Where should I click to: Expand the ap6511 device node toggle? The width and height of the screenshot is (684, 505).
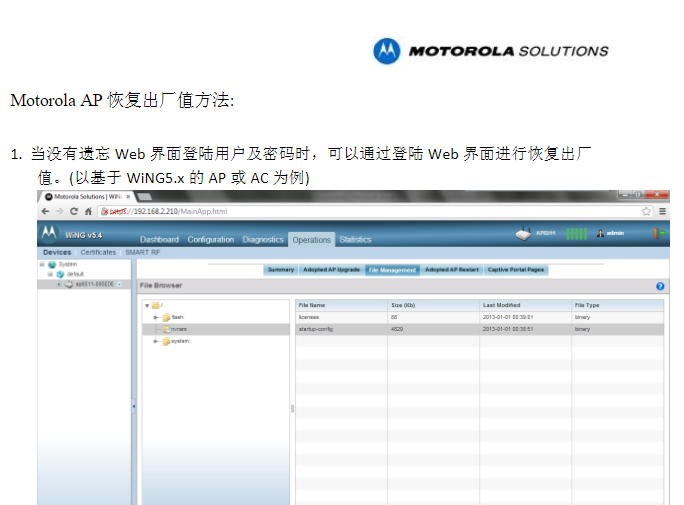tap(59, 284)
